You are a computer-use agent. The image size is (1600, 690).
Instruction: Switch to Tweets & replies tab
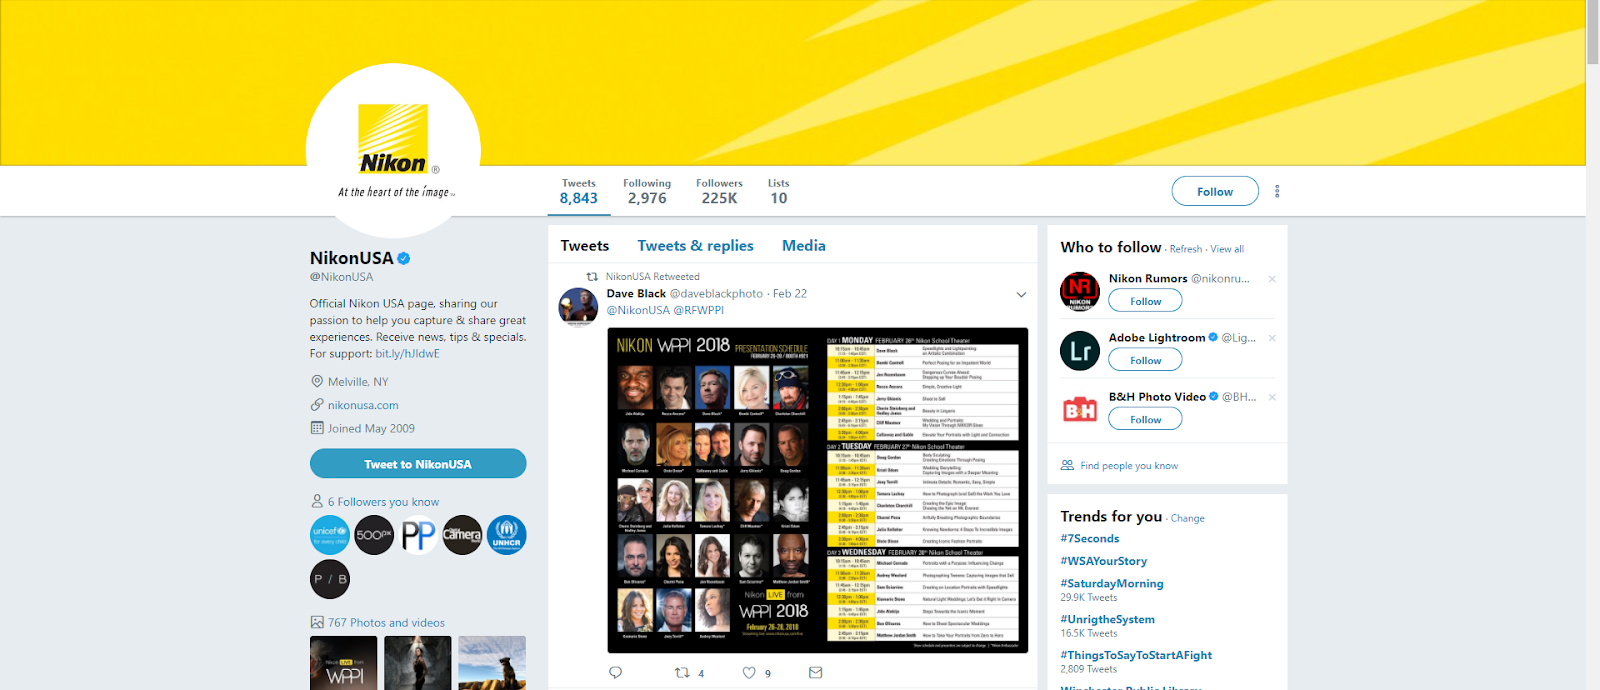tap(696, 245)
